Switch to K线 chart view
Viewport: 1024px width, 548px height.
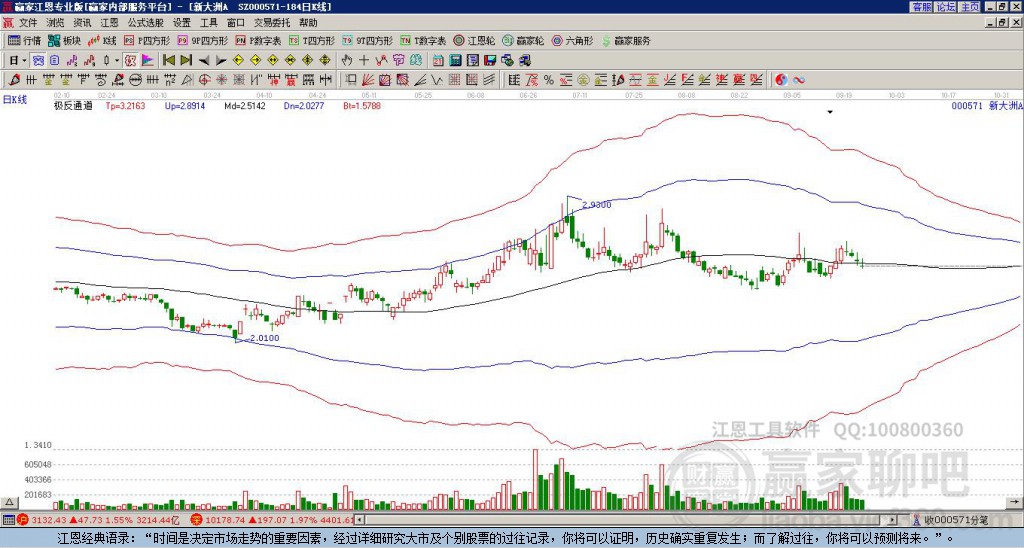(102, 40)
